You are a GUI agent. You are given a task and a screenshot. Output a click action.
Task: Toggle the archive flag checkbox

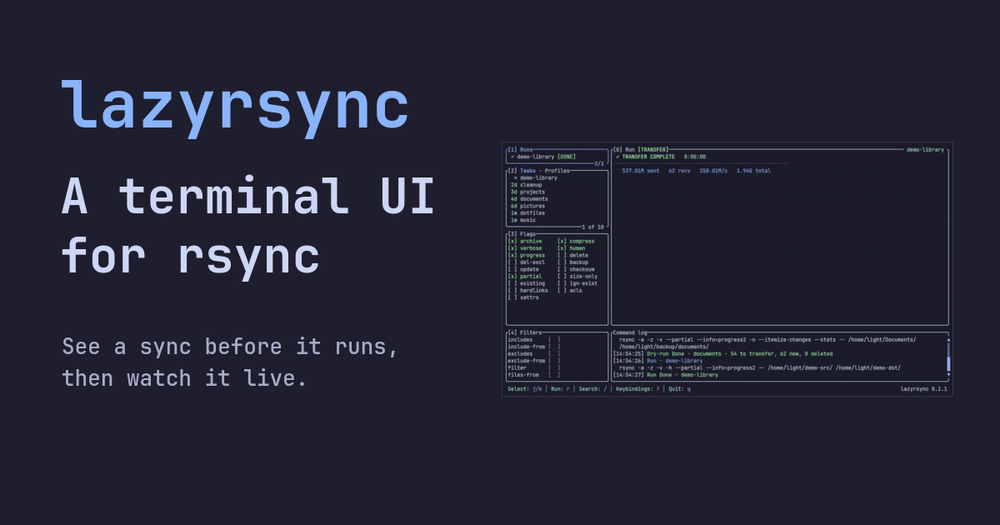tap(512, 241)
